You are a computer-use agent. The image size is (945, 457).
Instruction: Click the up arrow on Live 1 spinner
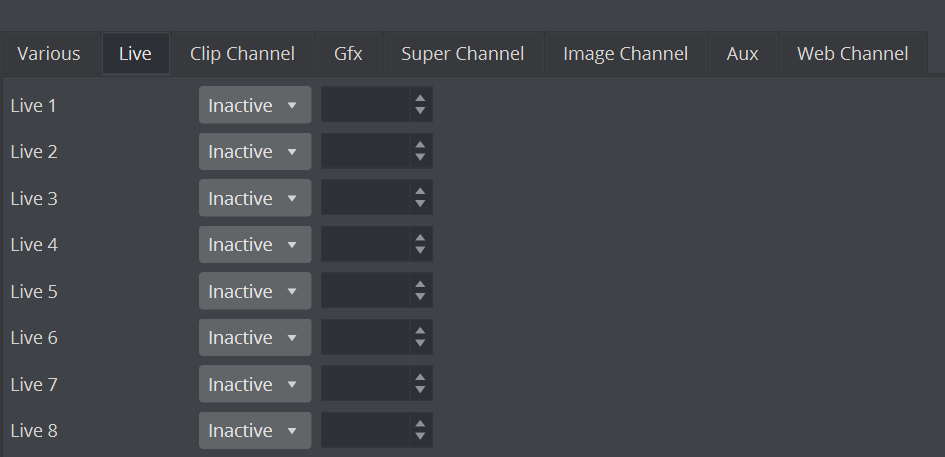(420, 98)
